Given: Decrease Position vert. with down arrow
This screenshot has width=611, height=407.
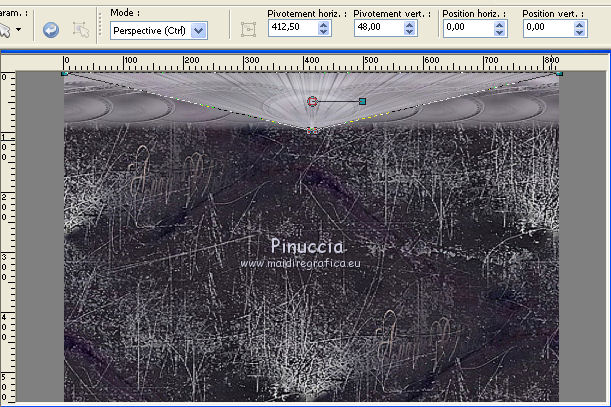Looking at the screenshot, I should click(x=580, y=32).
